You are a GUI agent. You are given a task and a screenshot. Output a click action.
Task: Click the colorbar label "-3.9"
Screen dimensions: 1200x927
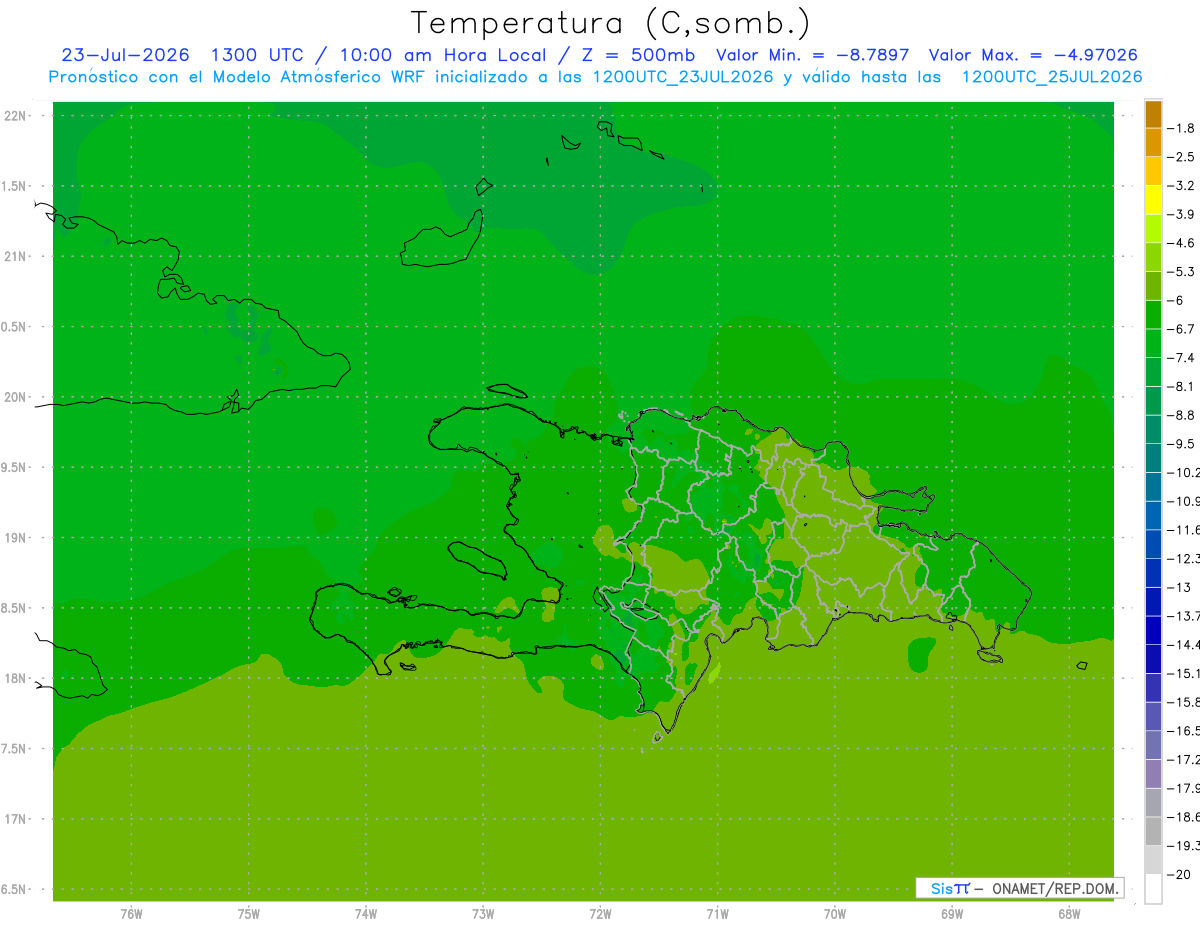point(1181,215)
